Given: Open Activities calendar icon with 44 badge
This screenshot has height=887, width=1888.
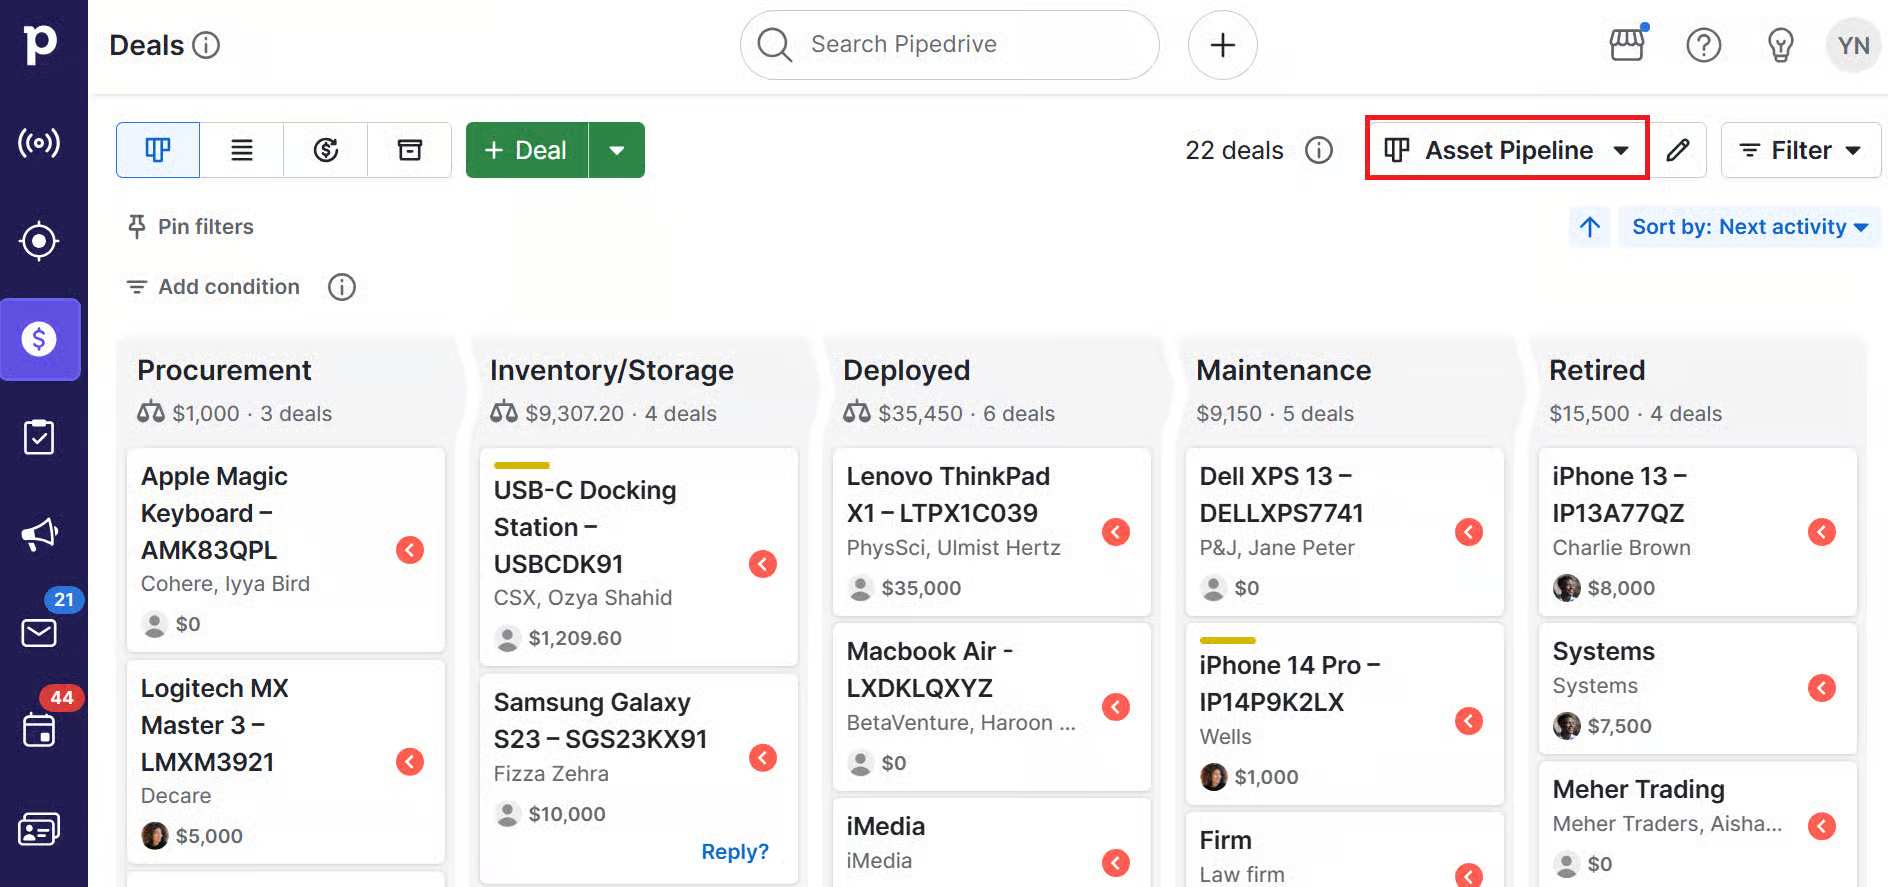Looking at the screenshot, I should 39,730.
